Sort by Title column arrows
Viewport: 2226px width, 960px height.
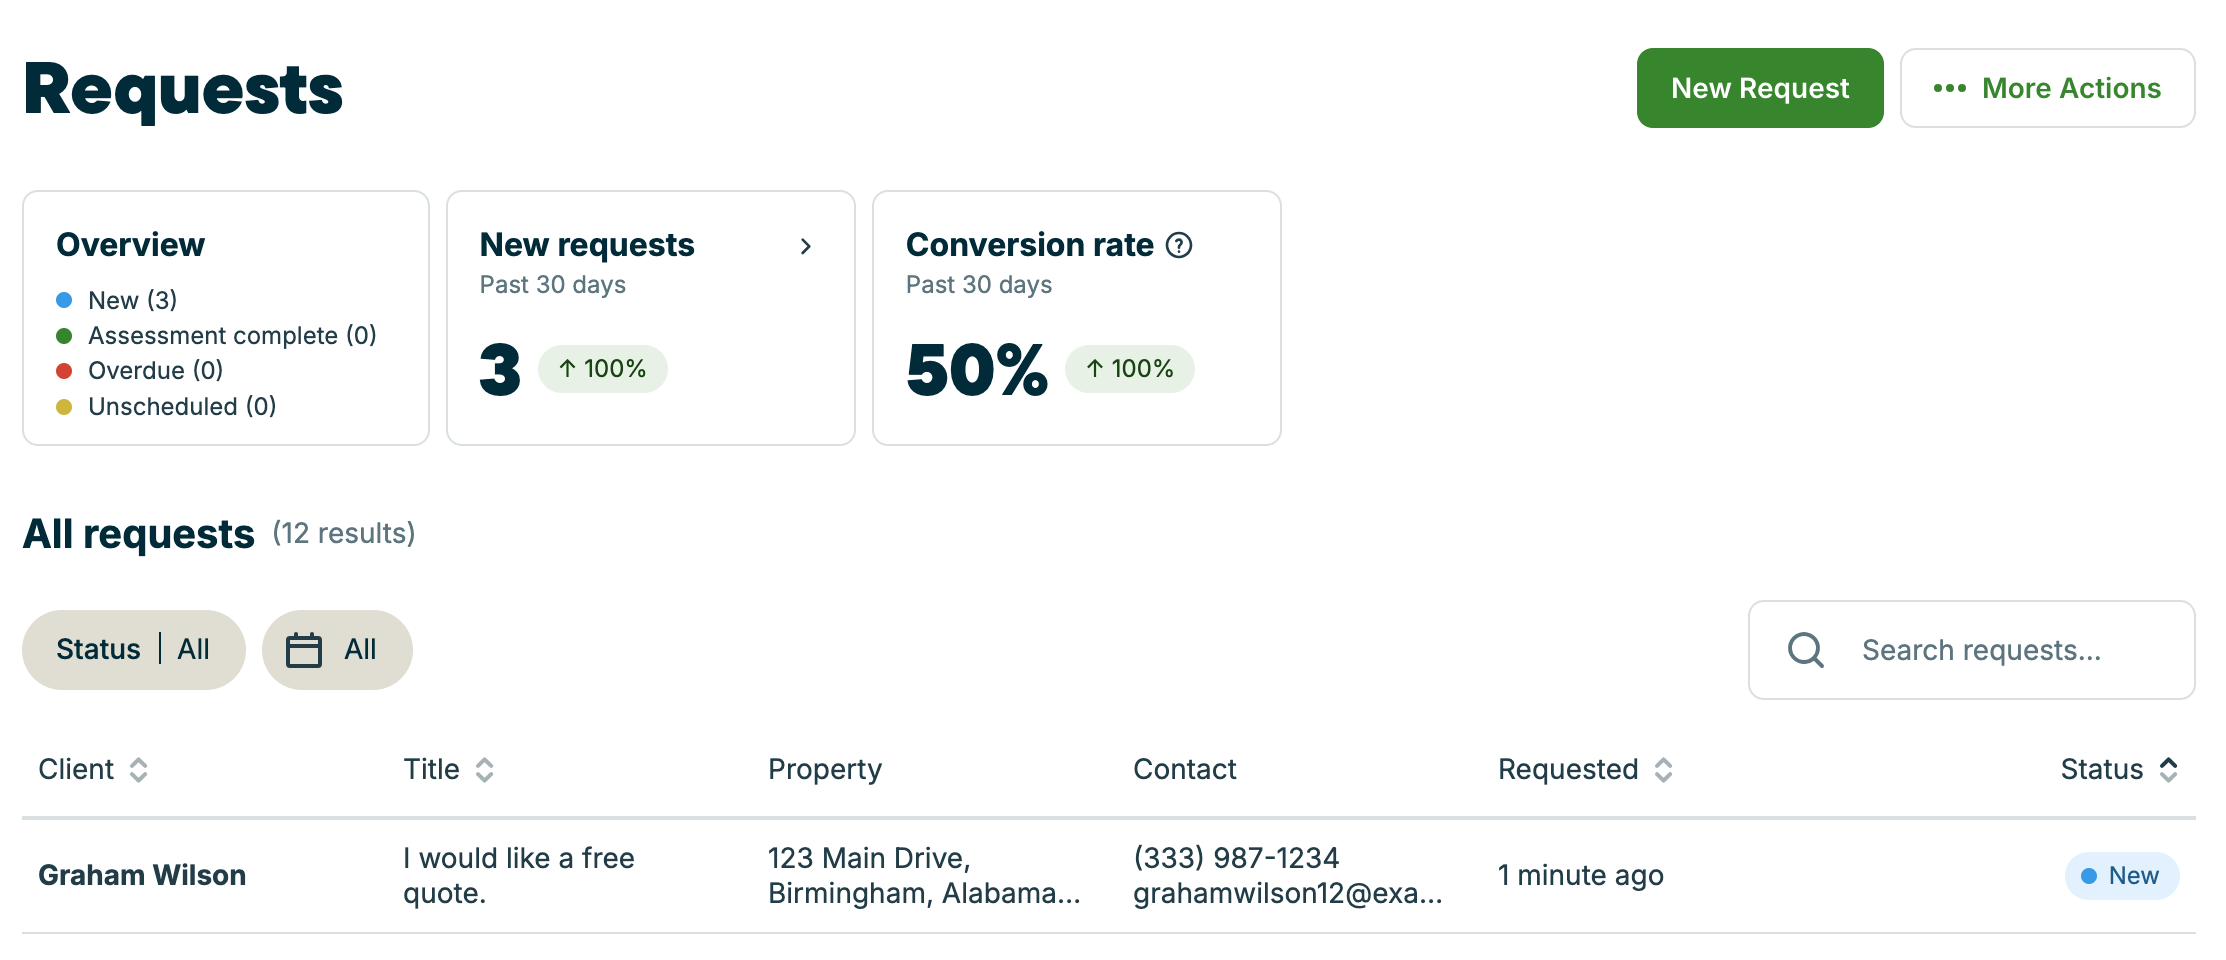[485, 769]
